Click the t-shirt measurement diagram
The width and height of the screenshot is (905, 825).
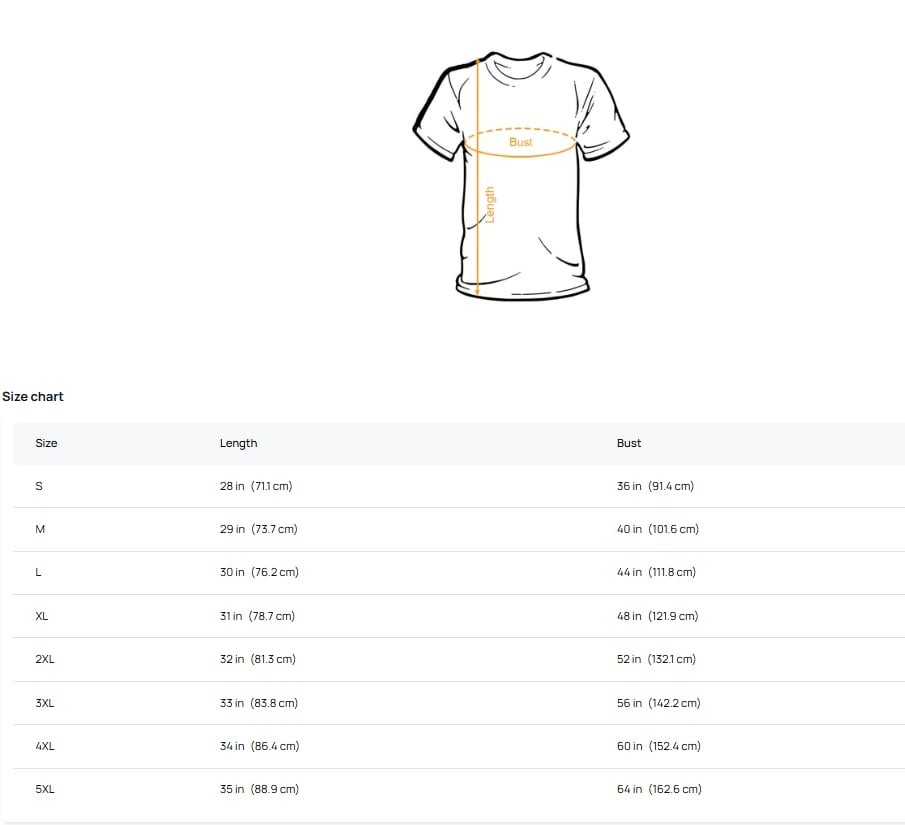pos(521,175)
